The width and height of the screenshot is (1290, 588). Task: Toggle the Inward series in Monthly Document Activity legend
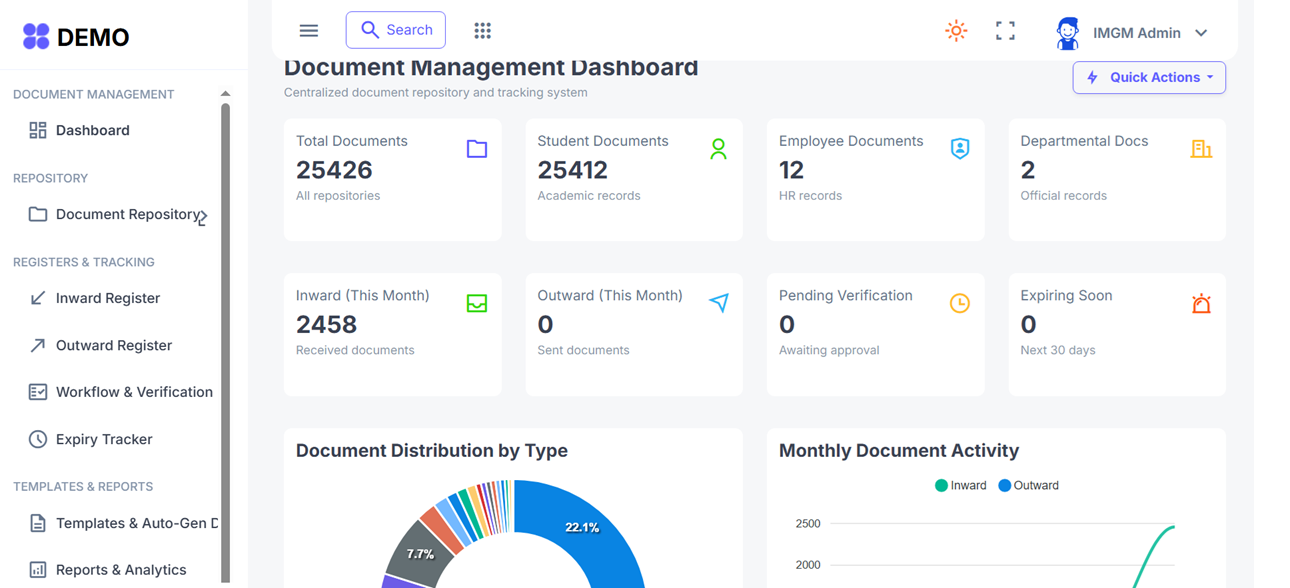click(960, 485)
